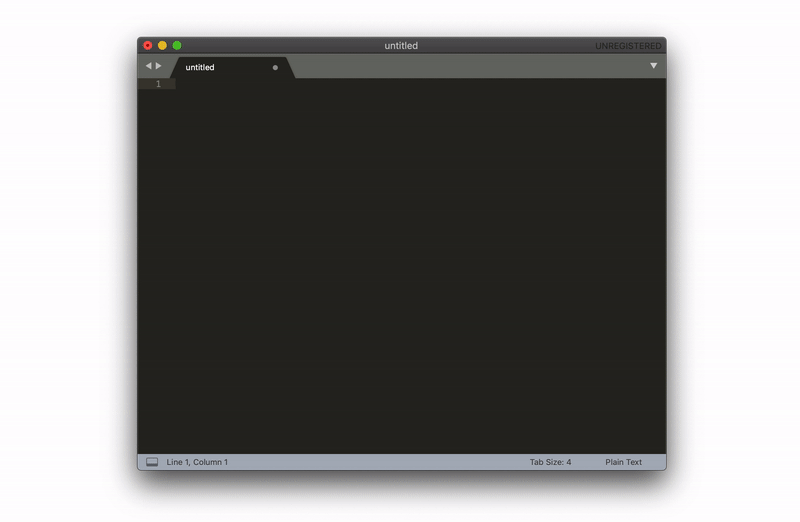This screenshot has height=522, width=800.
Task: Click the untitled window title text
Action: [401, 46]
